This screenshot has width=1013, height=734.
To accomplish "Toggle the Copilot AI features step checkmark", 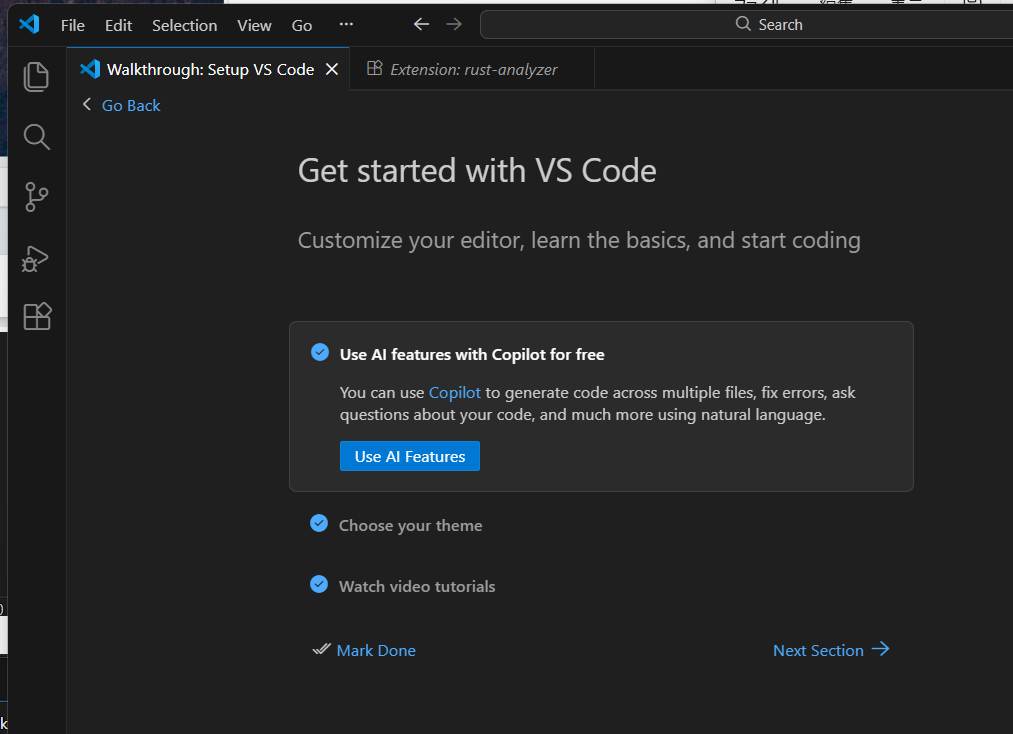I will click(x=320, y=352).
